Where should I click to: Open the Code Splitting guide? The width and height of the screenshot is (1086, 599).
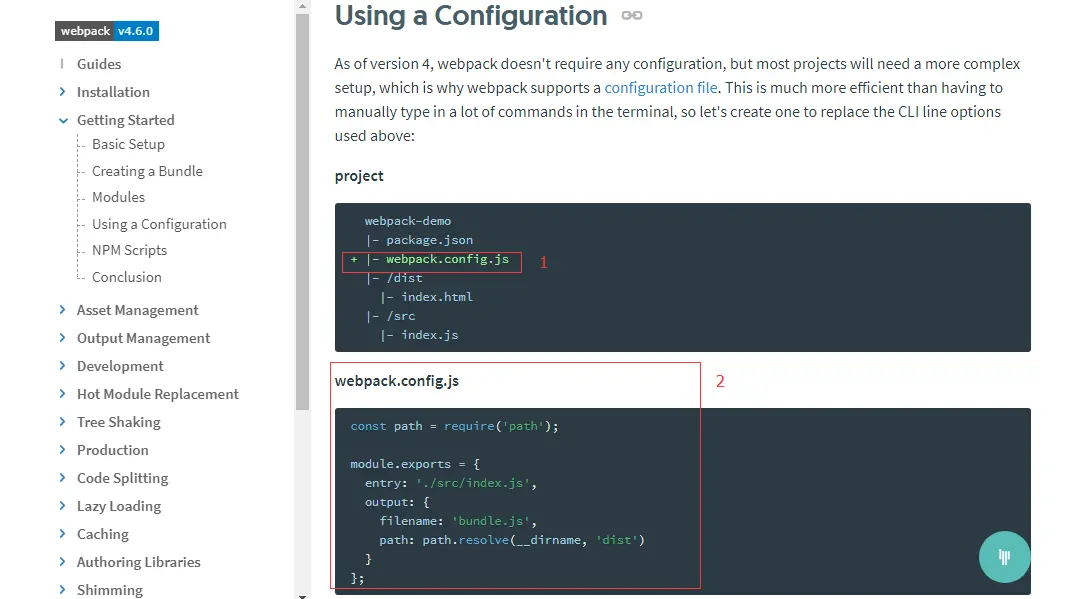[123, 479]
